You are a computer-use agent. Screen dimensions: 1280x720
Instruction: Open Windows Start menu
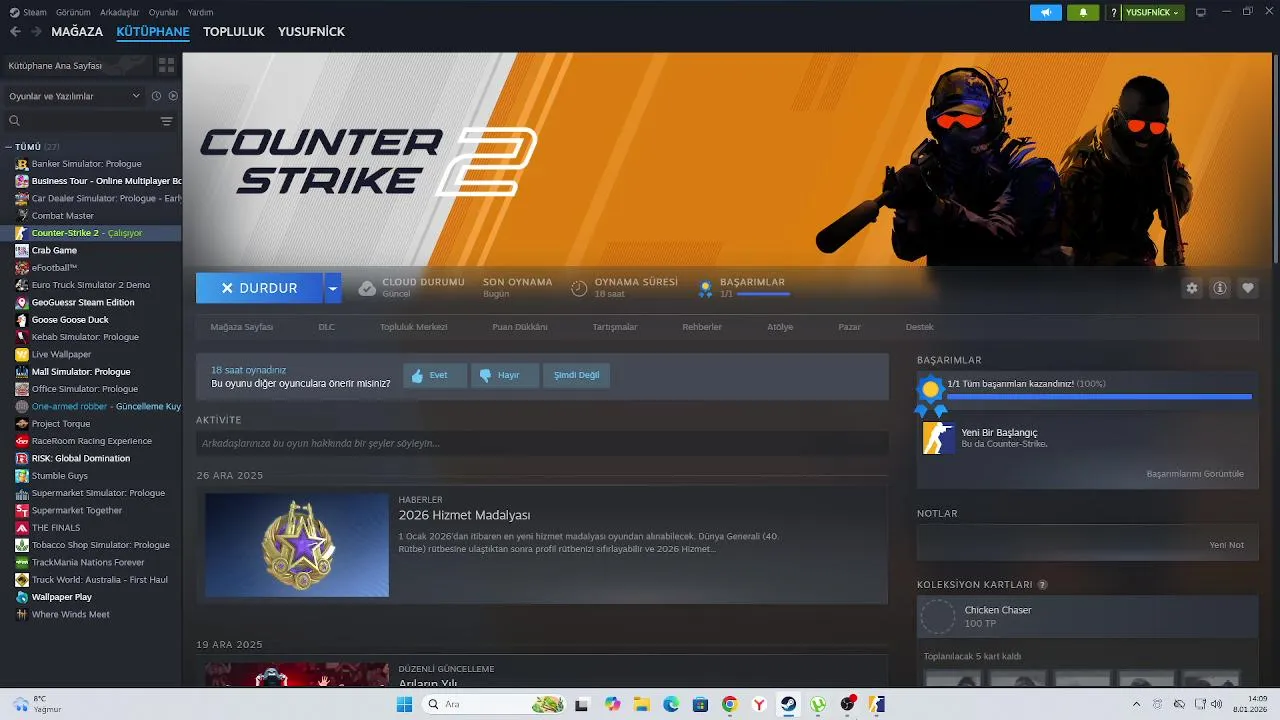point(404,704)
